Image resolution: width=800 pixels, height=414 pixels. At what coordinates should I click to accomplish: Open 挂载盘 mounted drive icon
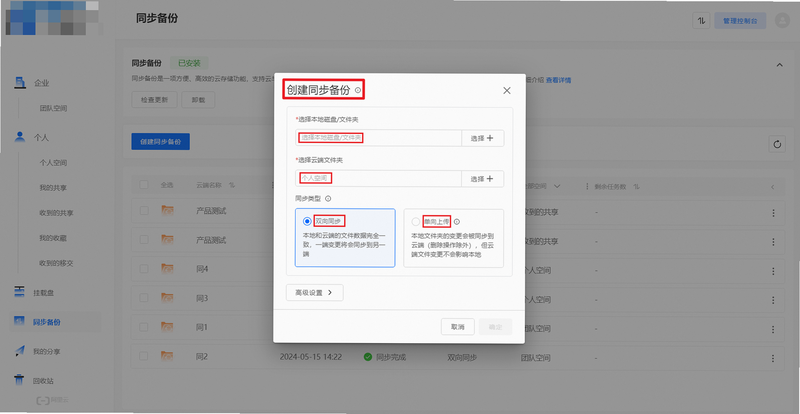click(19, 292)
